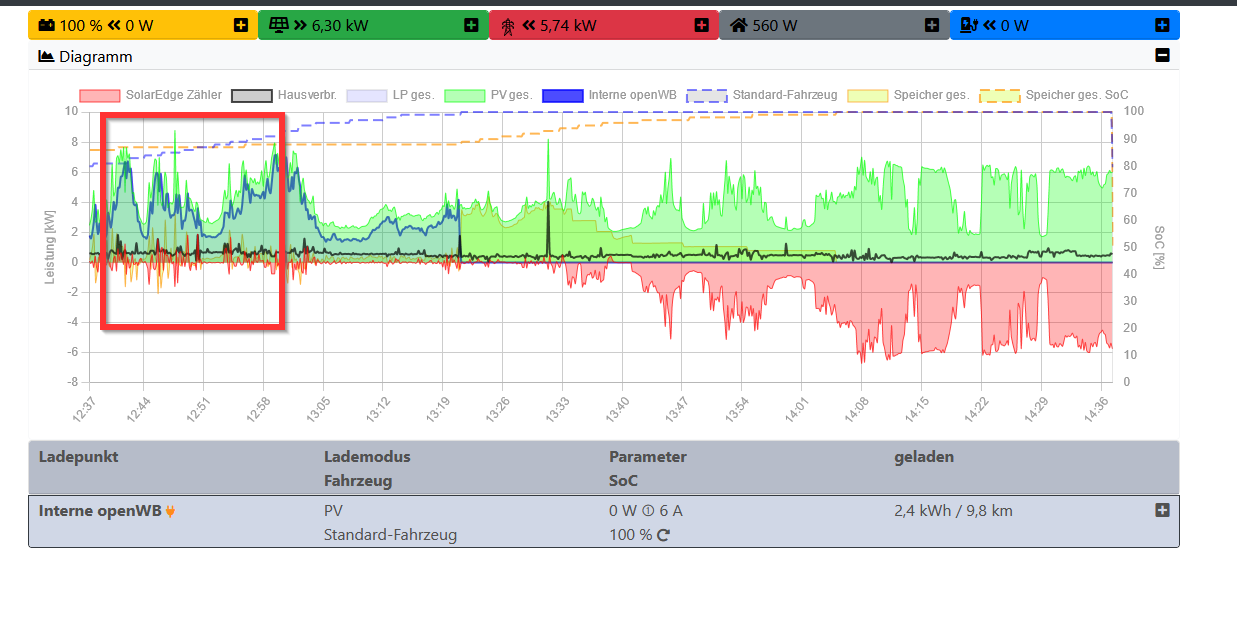The image size is (1237, 617).
Task: Toggle the Standard-Fahrzeug dataset in legend
Action: [762, 95]
